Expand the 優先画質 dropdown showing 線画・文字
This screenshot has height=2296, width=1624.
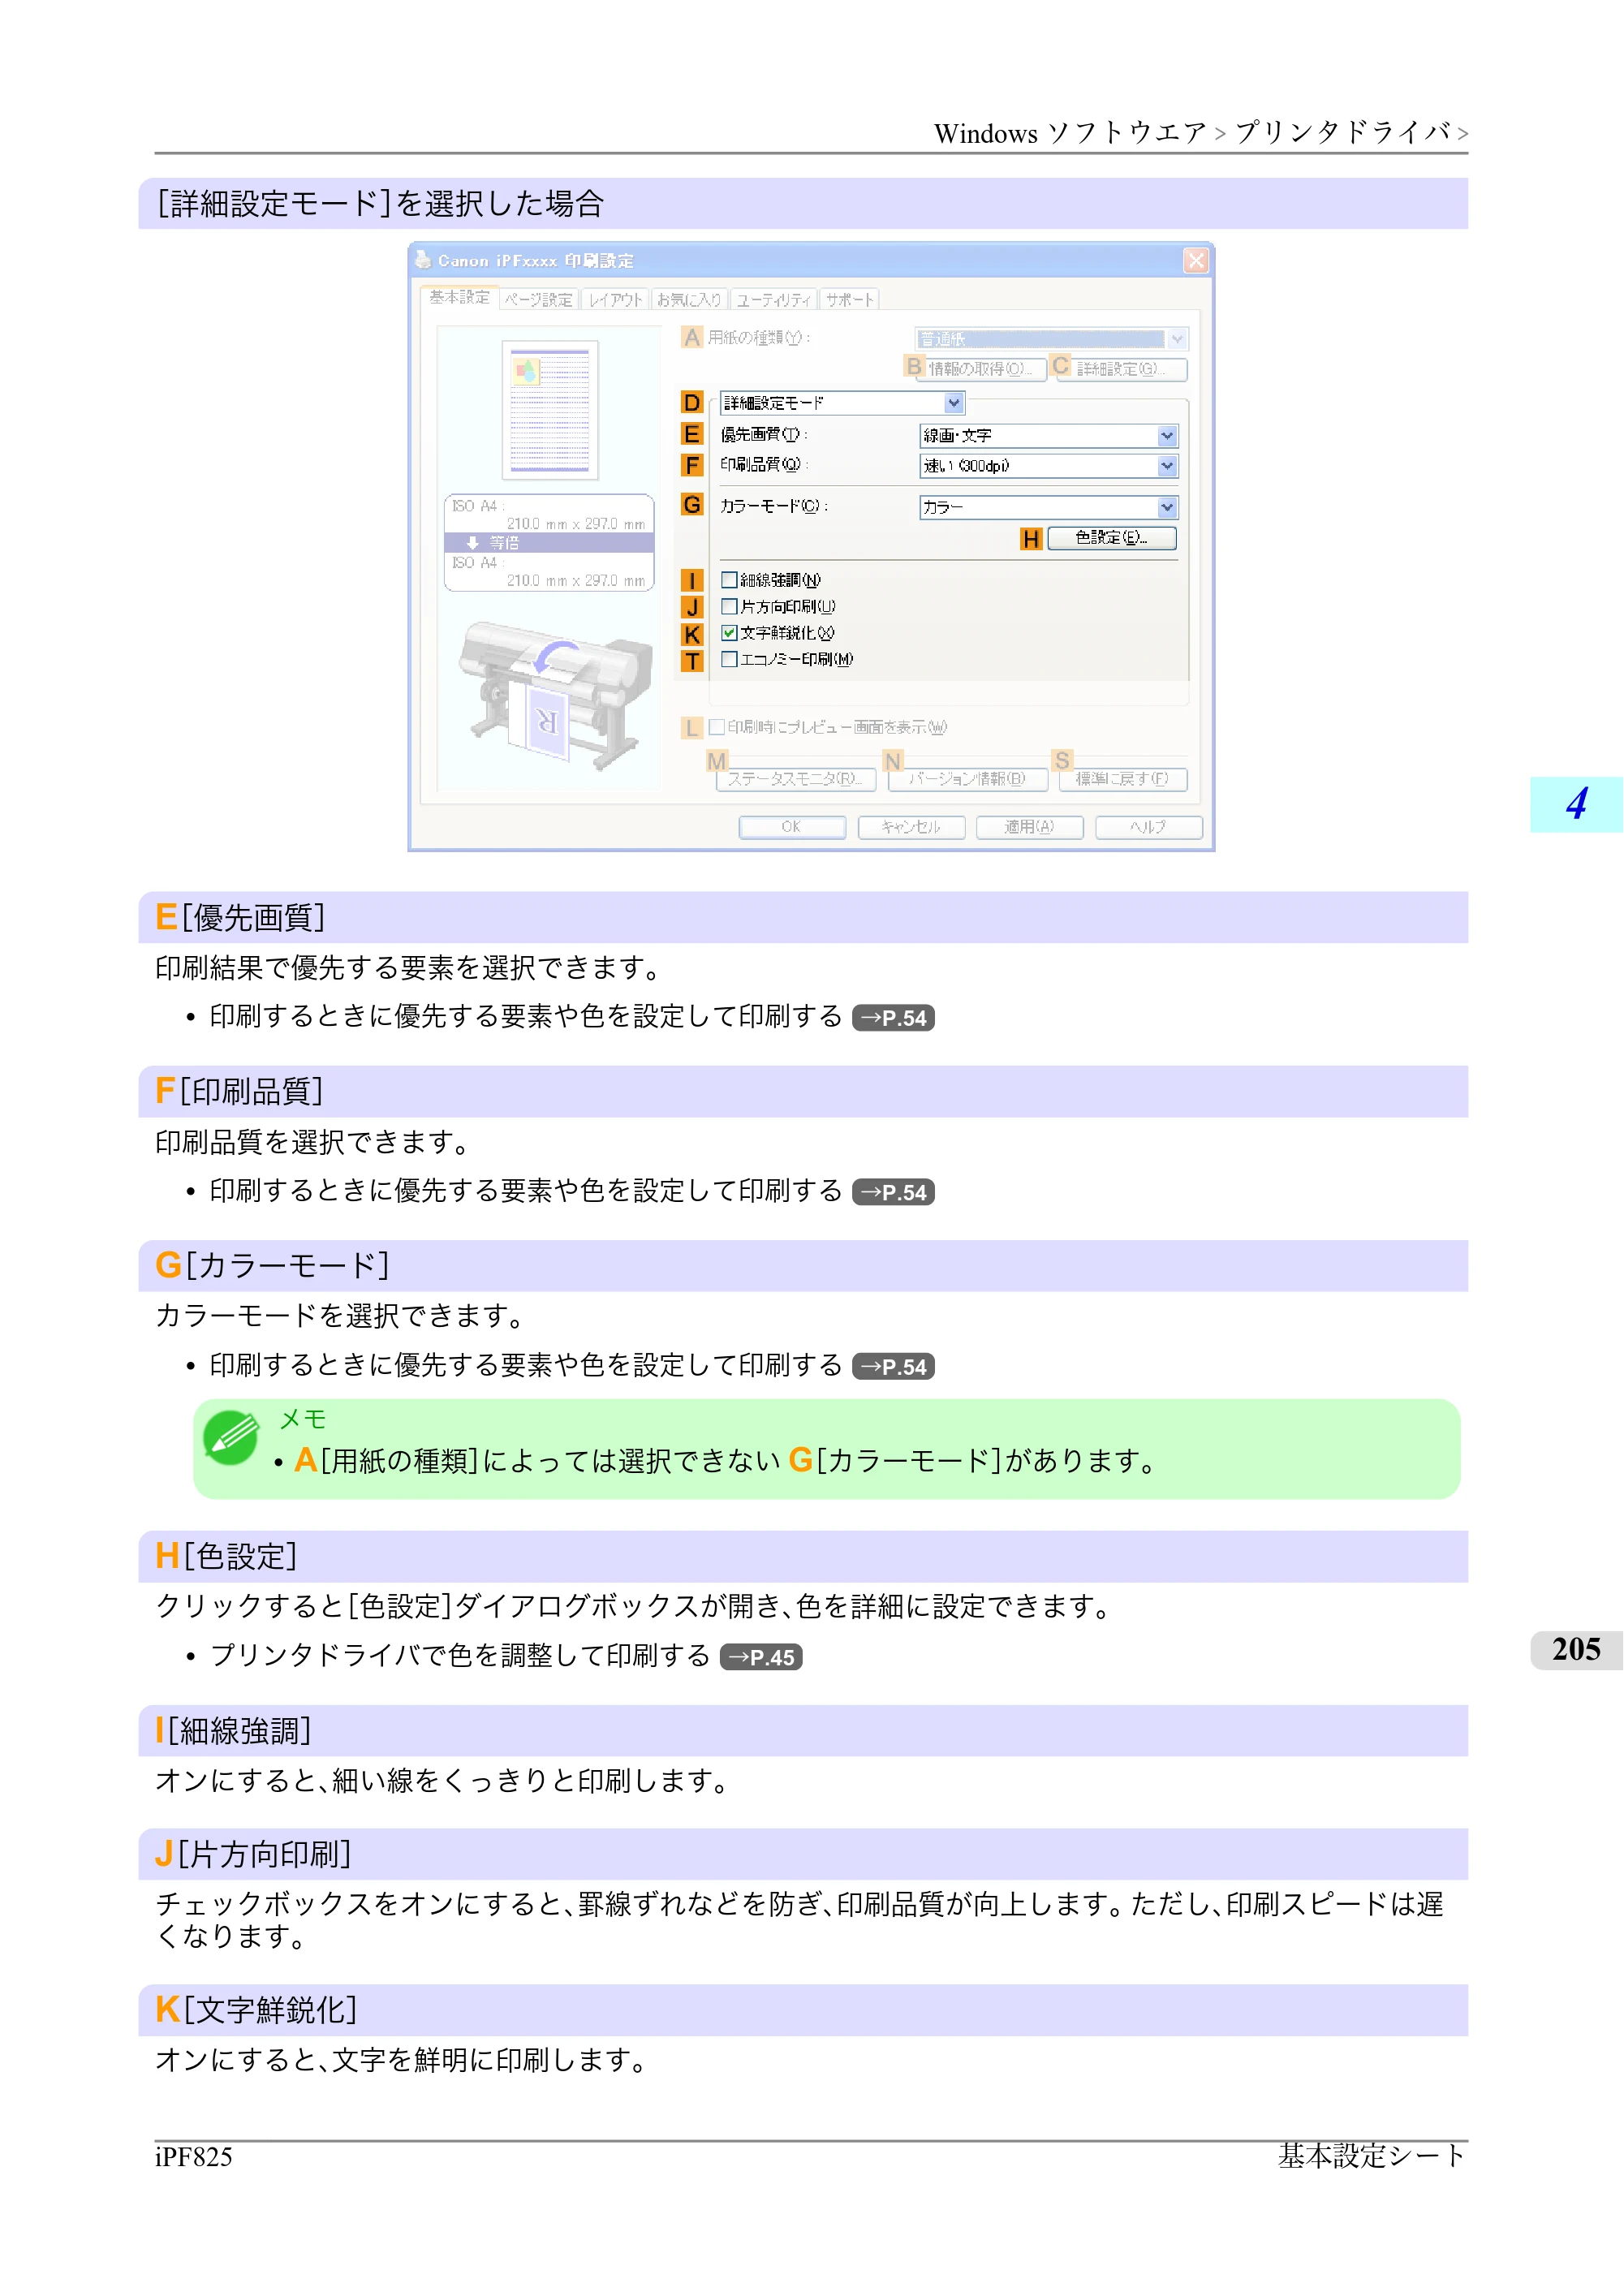(x=1048, y=436)
